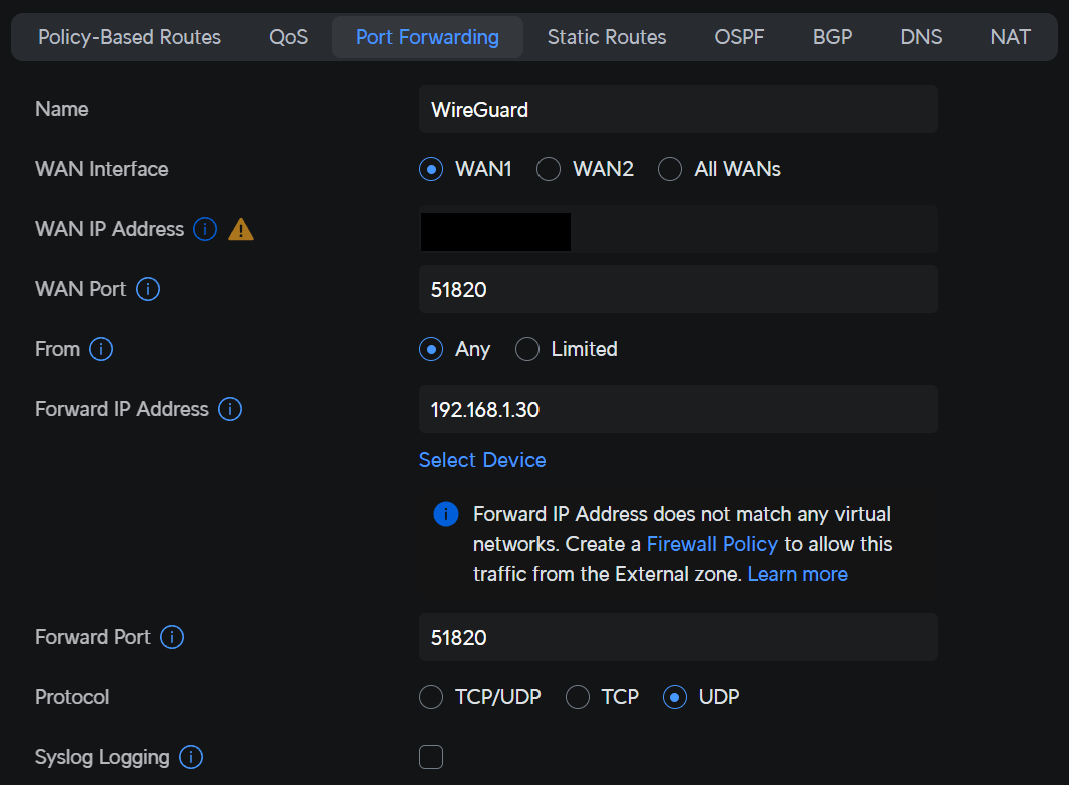
Task: Choose Any as the From source
Action: tap(431, 349)
